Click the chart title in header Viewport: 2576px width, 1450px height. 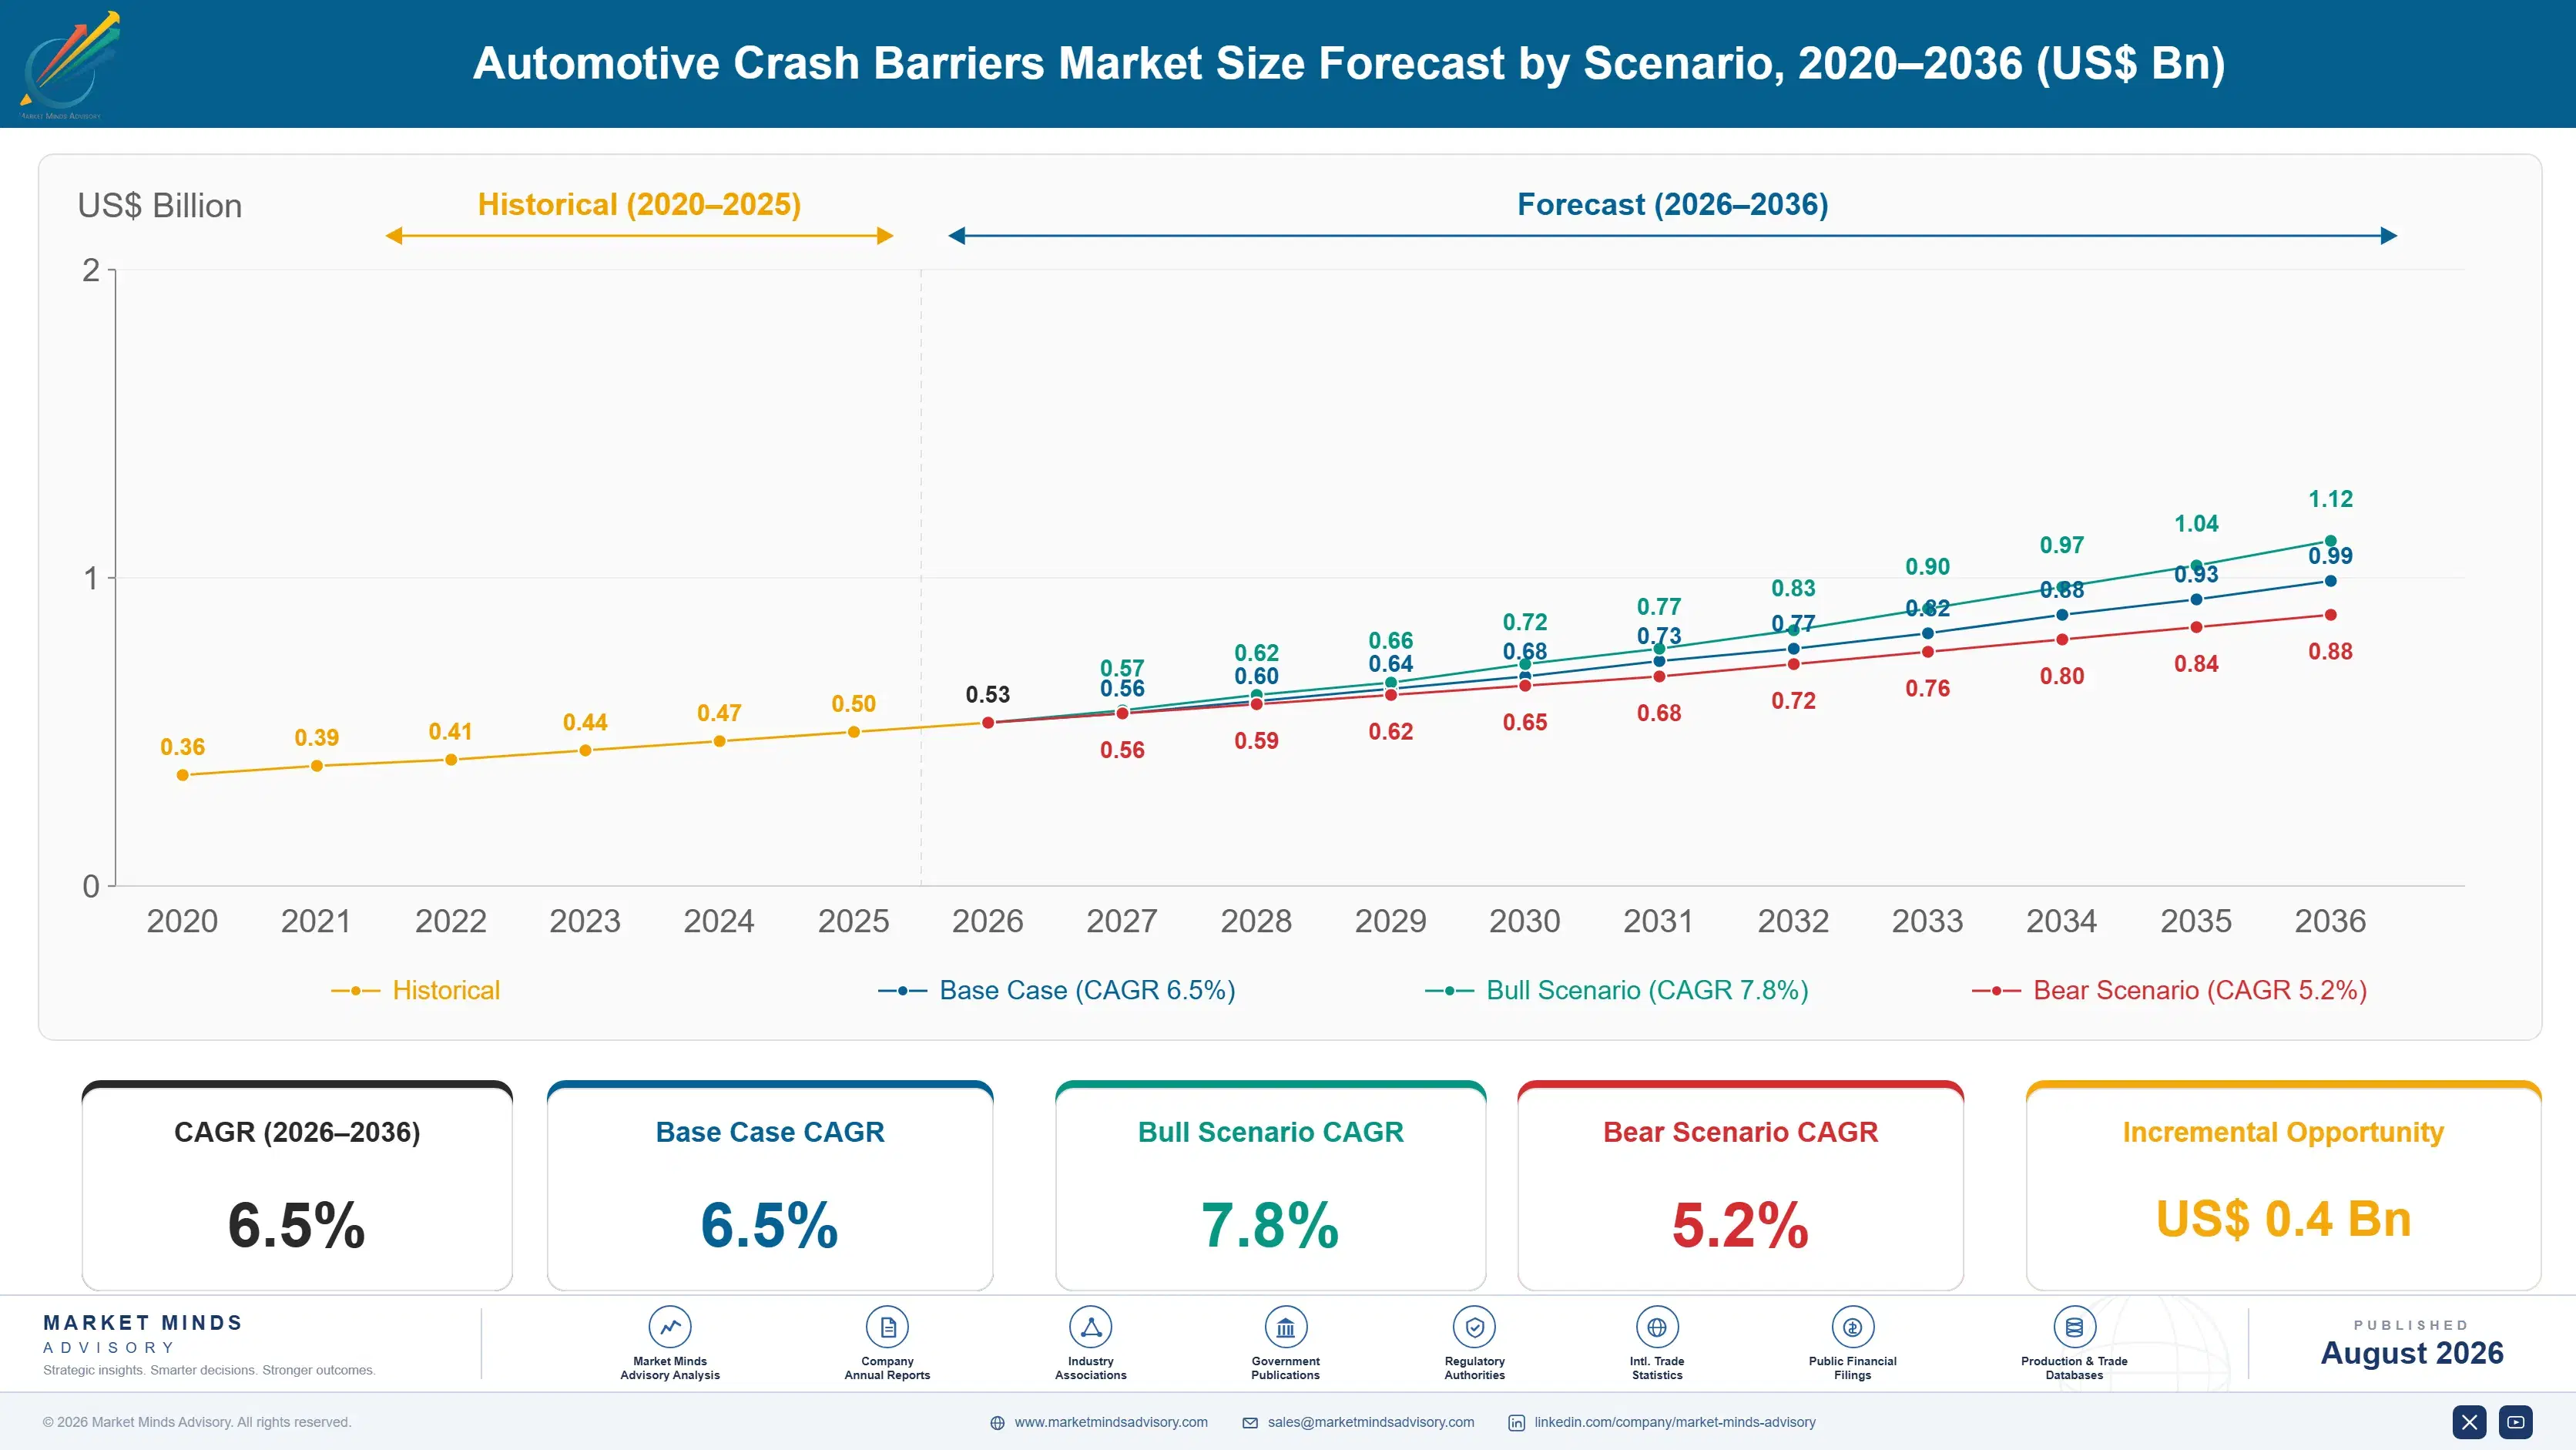pyautogui.click(x=1349, y=63)
